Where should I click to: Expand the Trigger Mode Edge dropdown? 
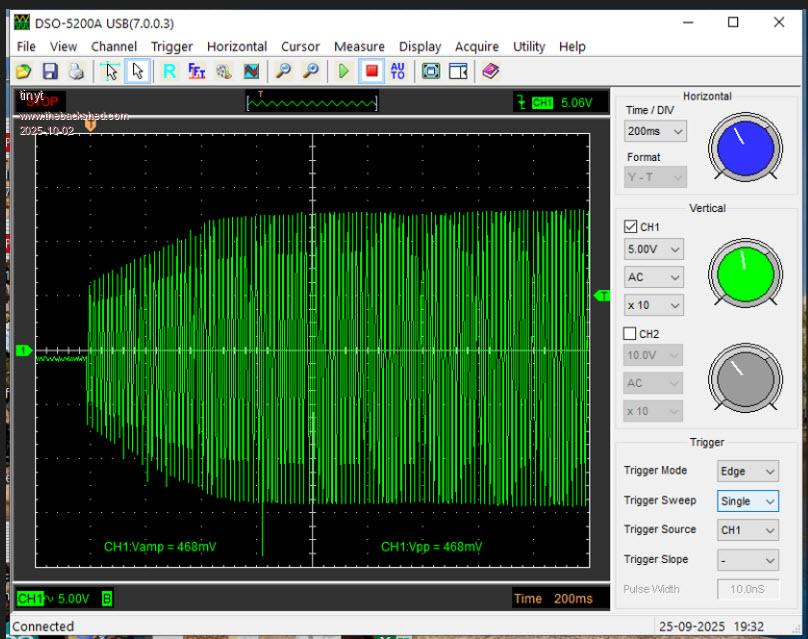coord(747,471)
